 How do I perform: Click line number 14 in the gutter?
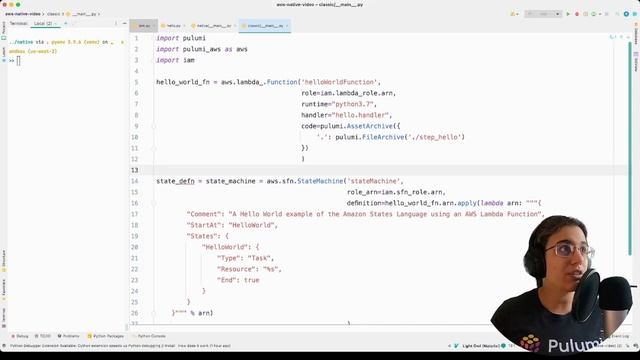(135, 181)
